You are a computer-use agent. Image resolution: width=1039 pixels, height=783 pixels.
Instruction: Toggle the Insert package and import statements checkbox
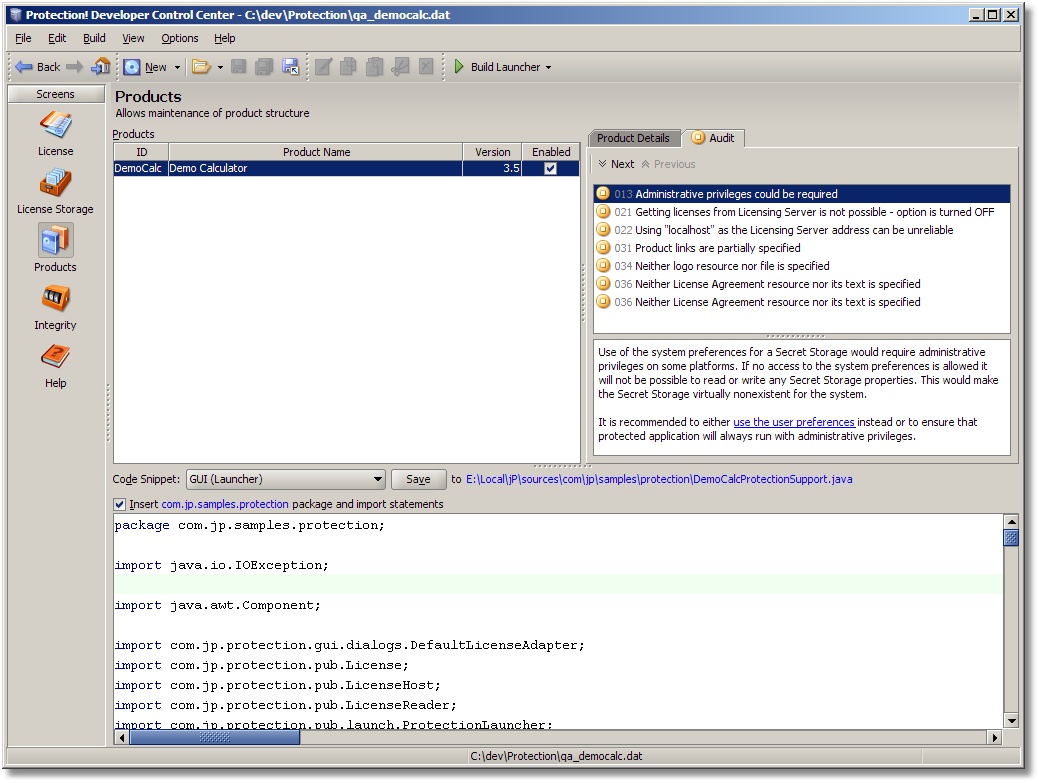click(x=120, y=504)
